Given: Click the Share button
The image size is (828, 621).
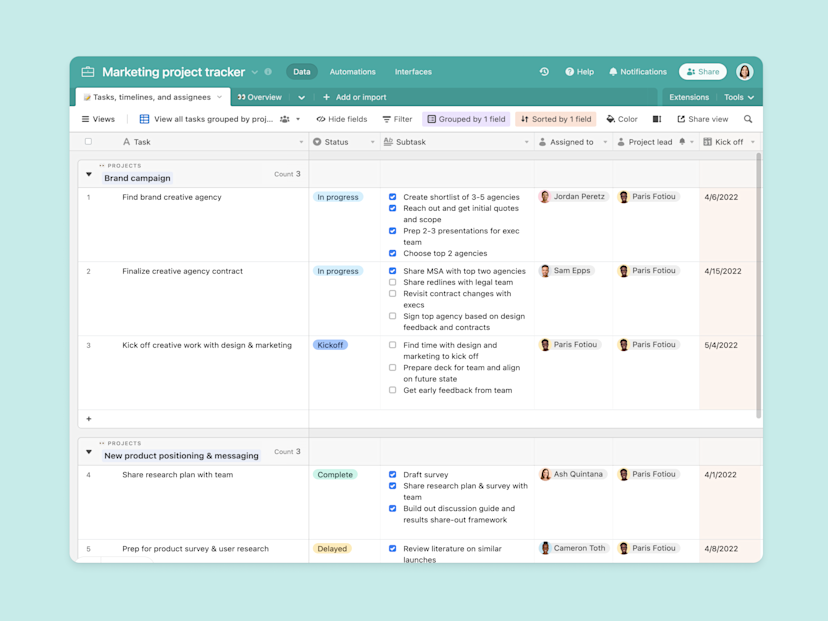Looking at the screenshot, I should pos(702,71).
